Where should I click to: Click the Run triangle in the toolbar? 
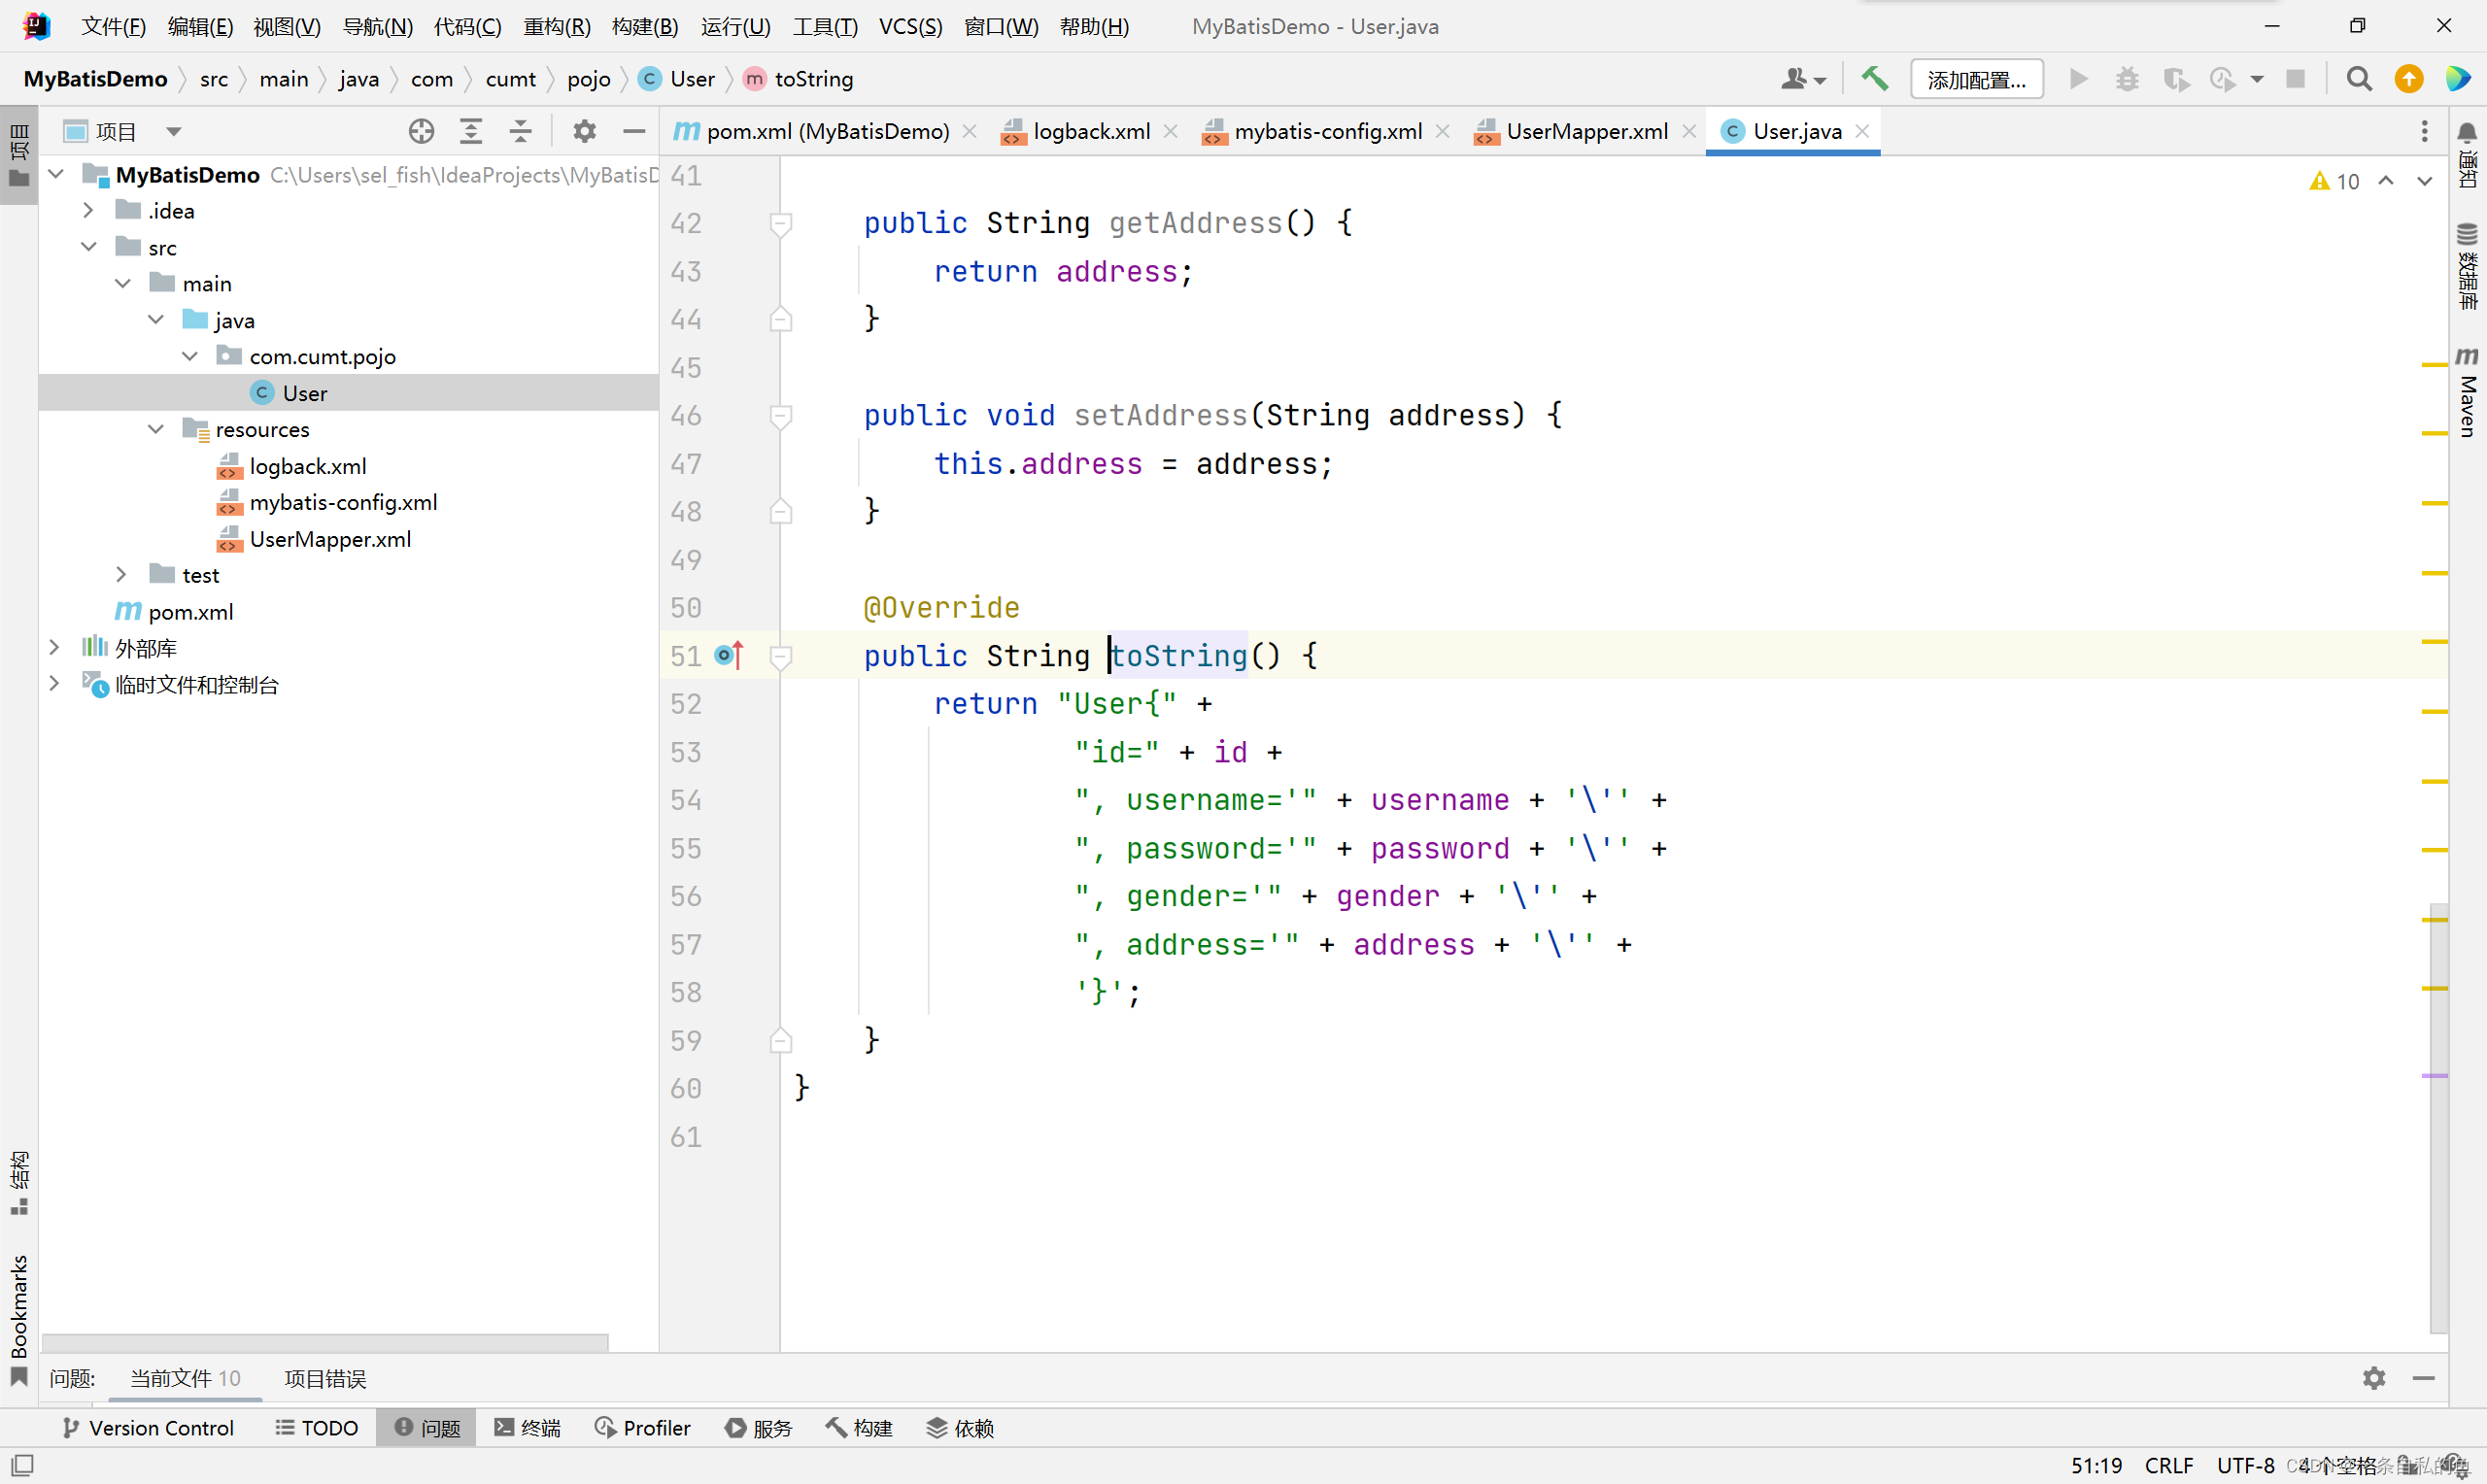click(2079, 79)
